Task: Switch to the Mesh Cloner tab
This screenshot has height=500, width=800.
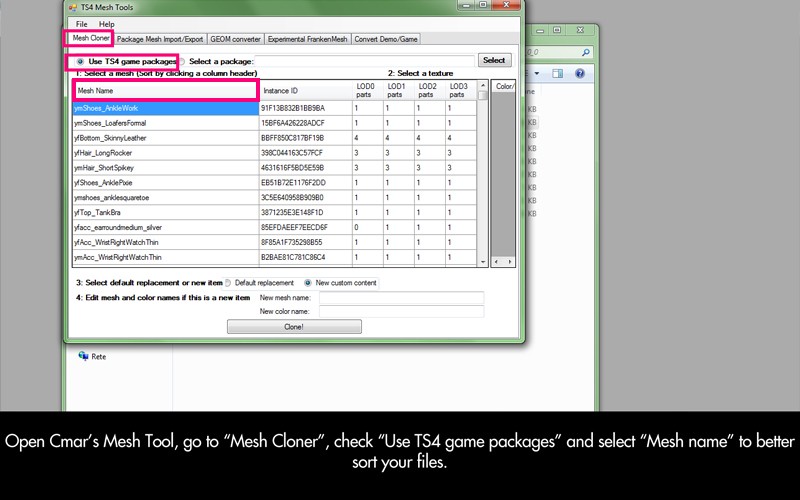Action: point(90,38)
